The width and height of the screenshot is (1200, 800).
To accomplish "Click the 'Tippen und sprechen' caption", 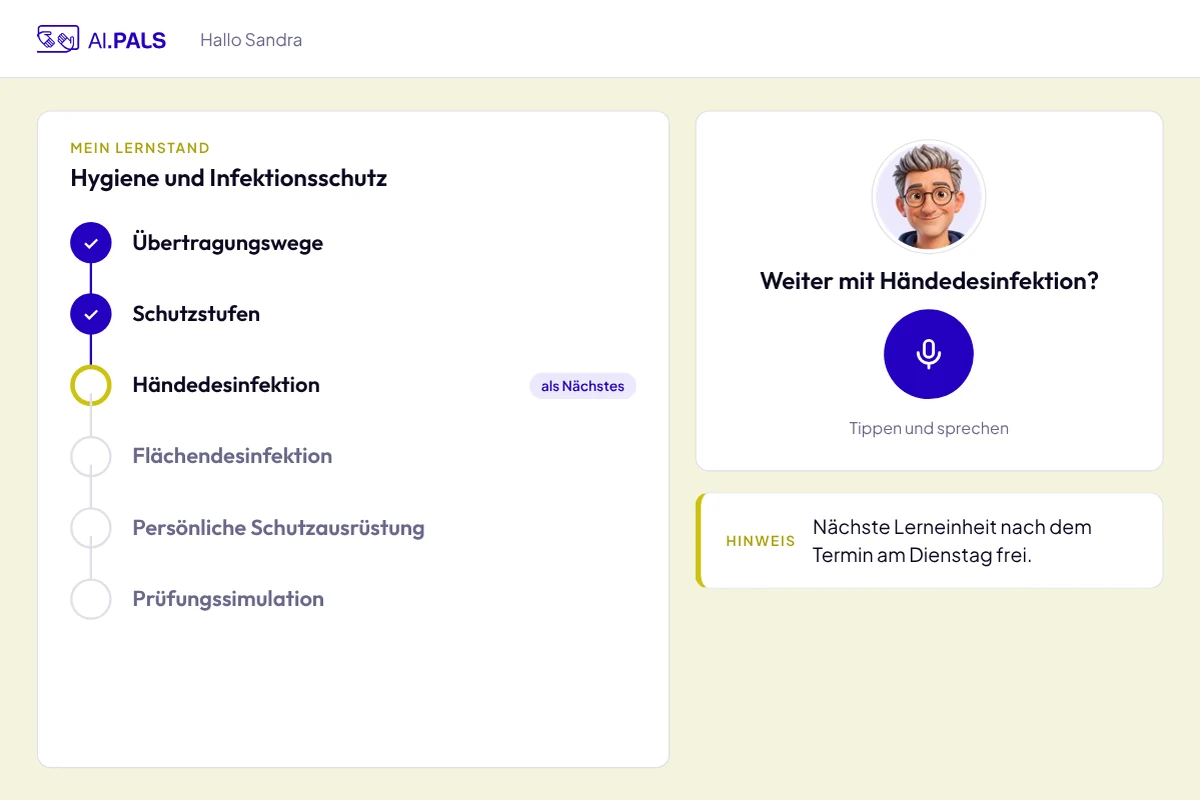I will click(x=929, y=428).
